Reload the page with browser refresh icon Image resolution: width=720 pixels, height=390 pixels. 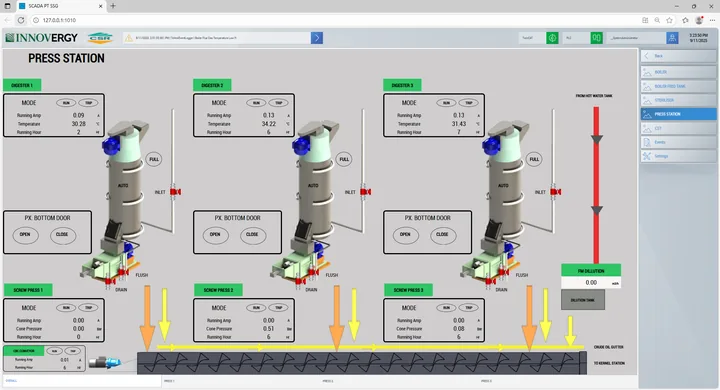pyautogui.click(x=21, y=20)
